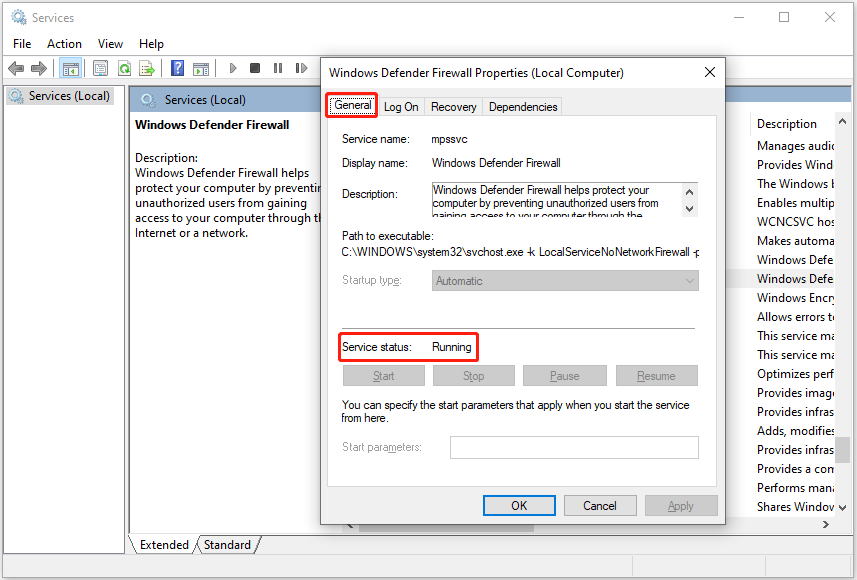
Task: Switch to the Standard view tab
Action: coord(227,545)
